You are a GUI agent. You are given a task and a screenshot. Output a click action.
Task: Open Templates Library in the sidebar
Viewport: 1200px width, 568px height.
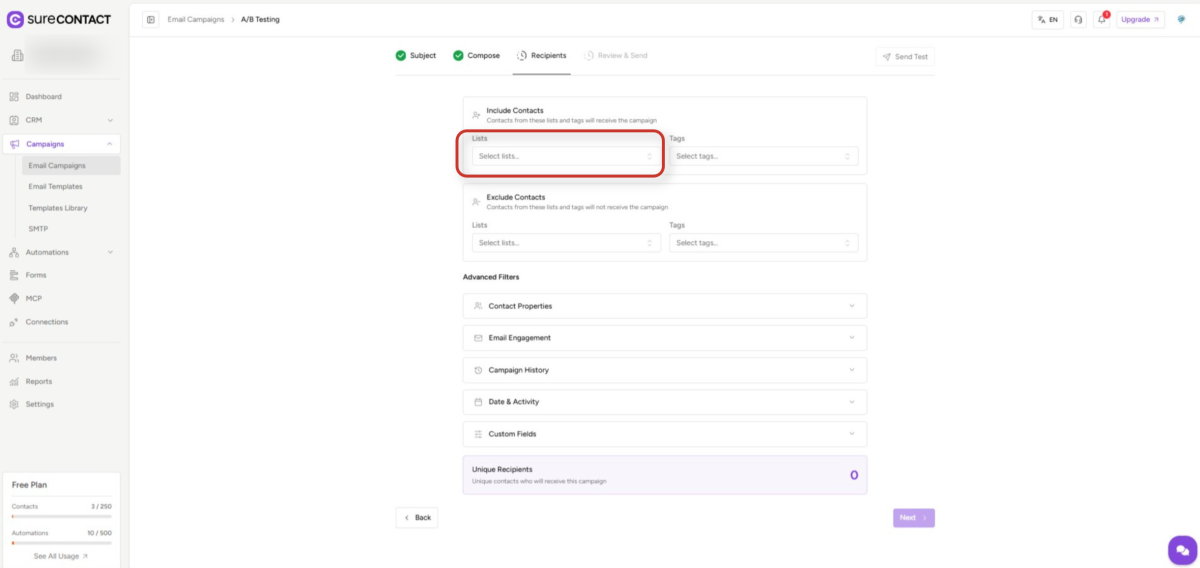coord(58,208)
